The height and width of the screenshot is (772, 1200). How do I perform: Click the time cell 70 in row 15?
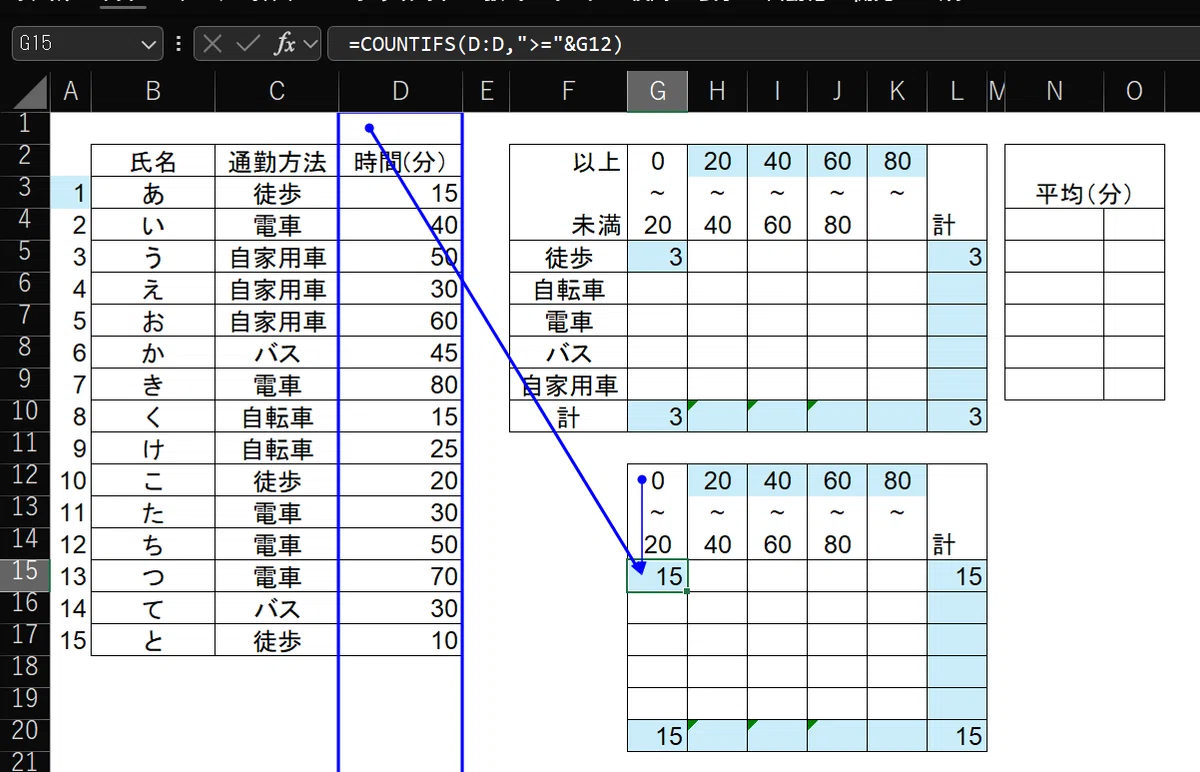tap(400, 577)
